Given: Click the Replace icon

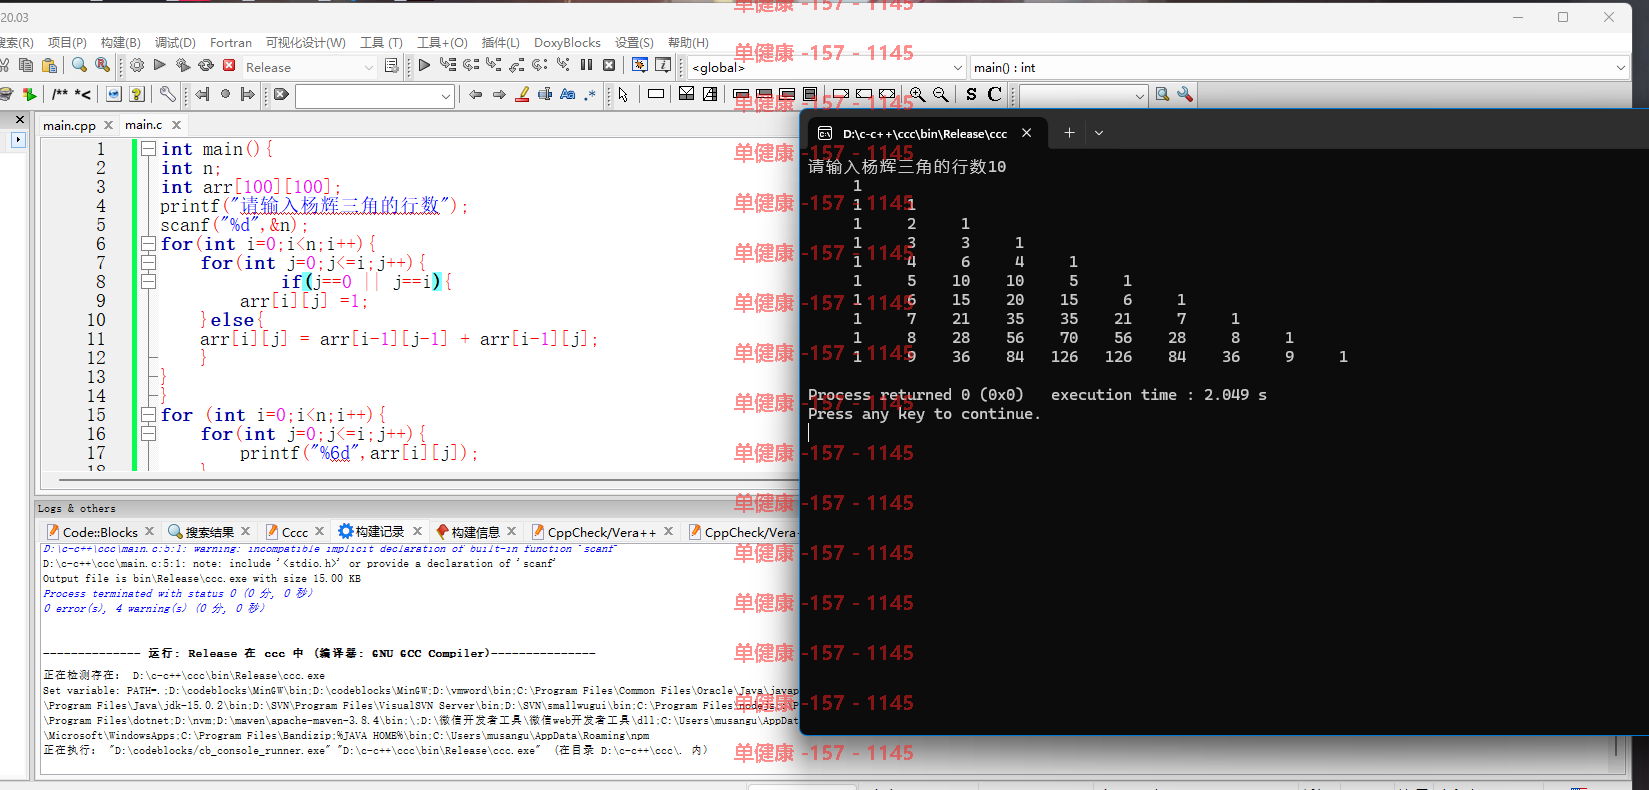Looking at the screenshot, I should 102,66.
